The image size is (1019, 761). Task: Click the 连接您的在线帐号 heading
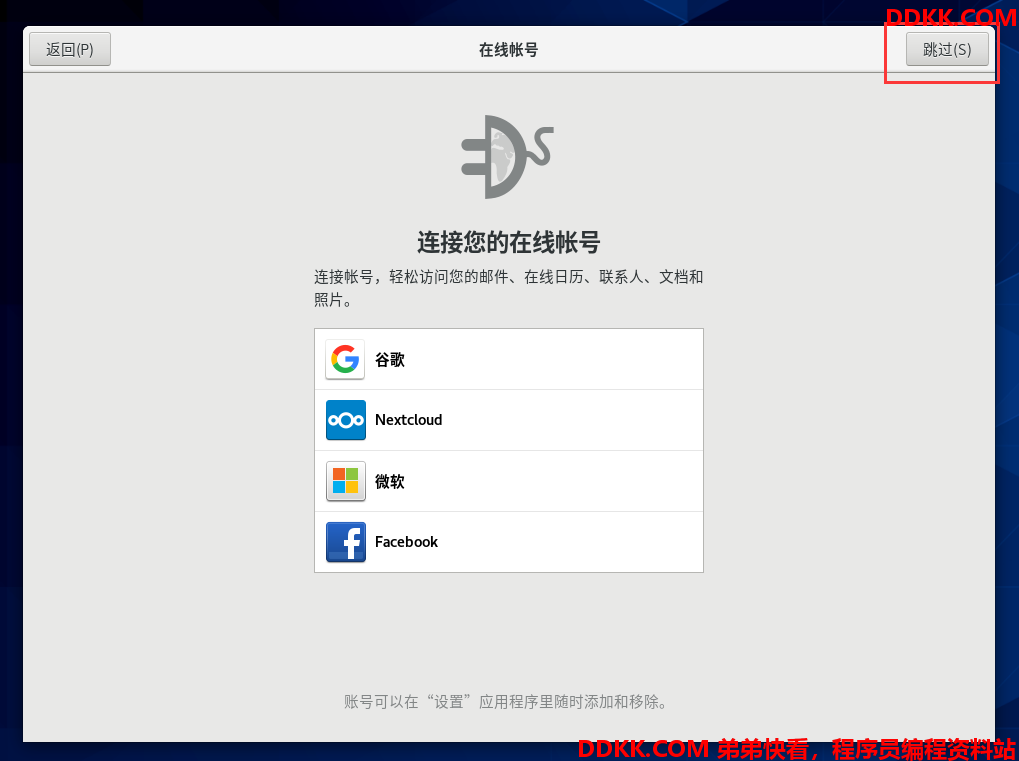(x=509, y=242)
